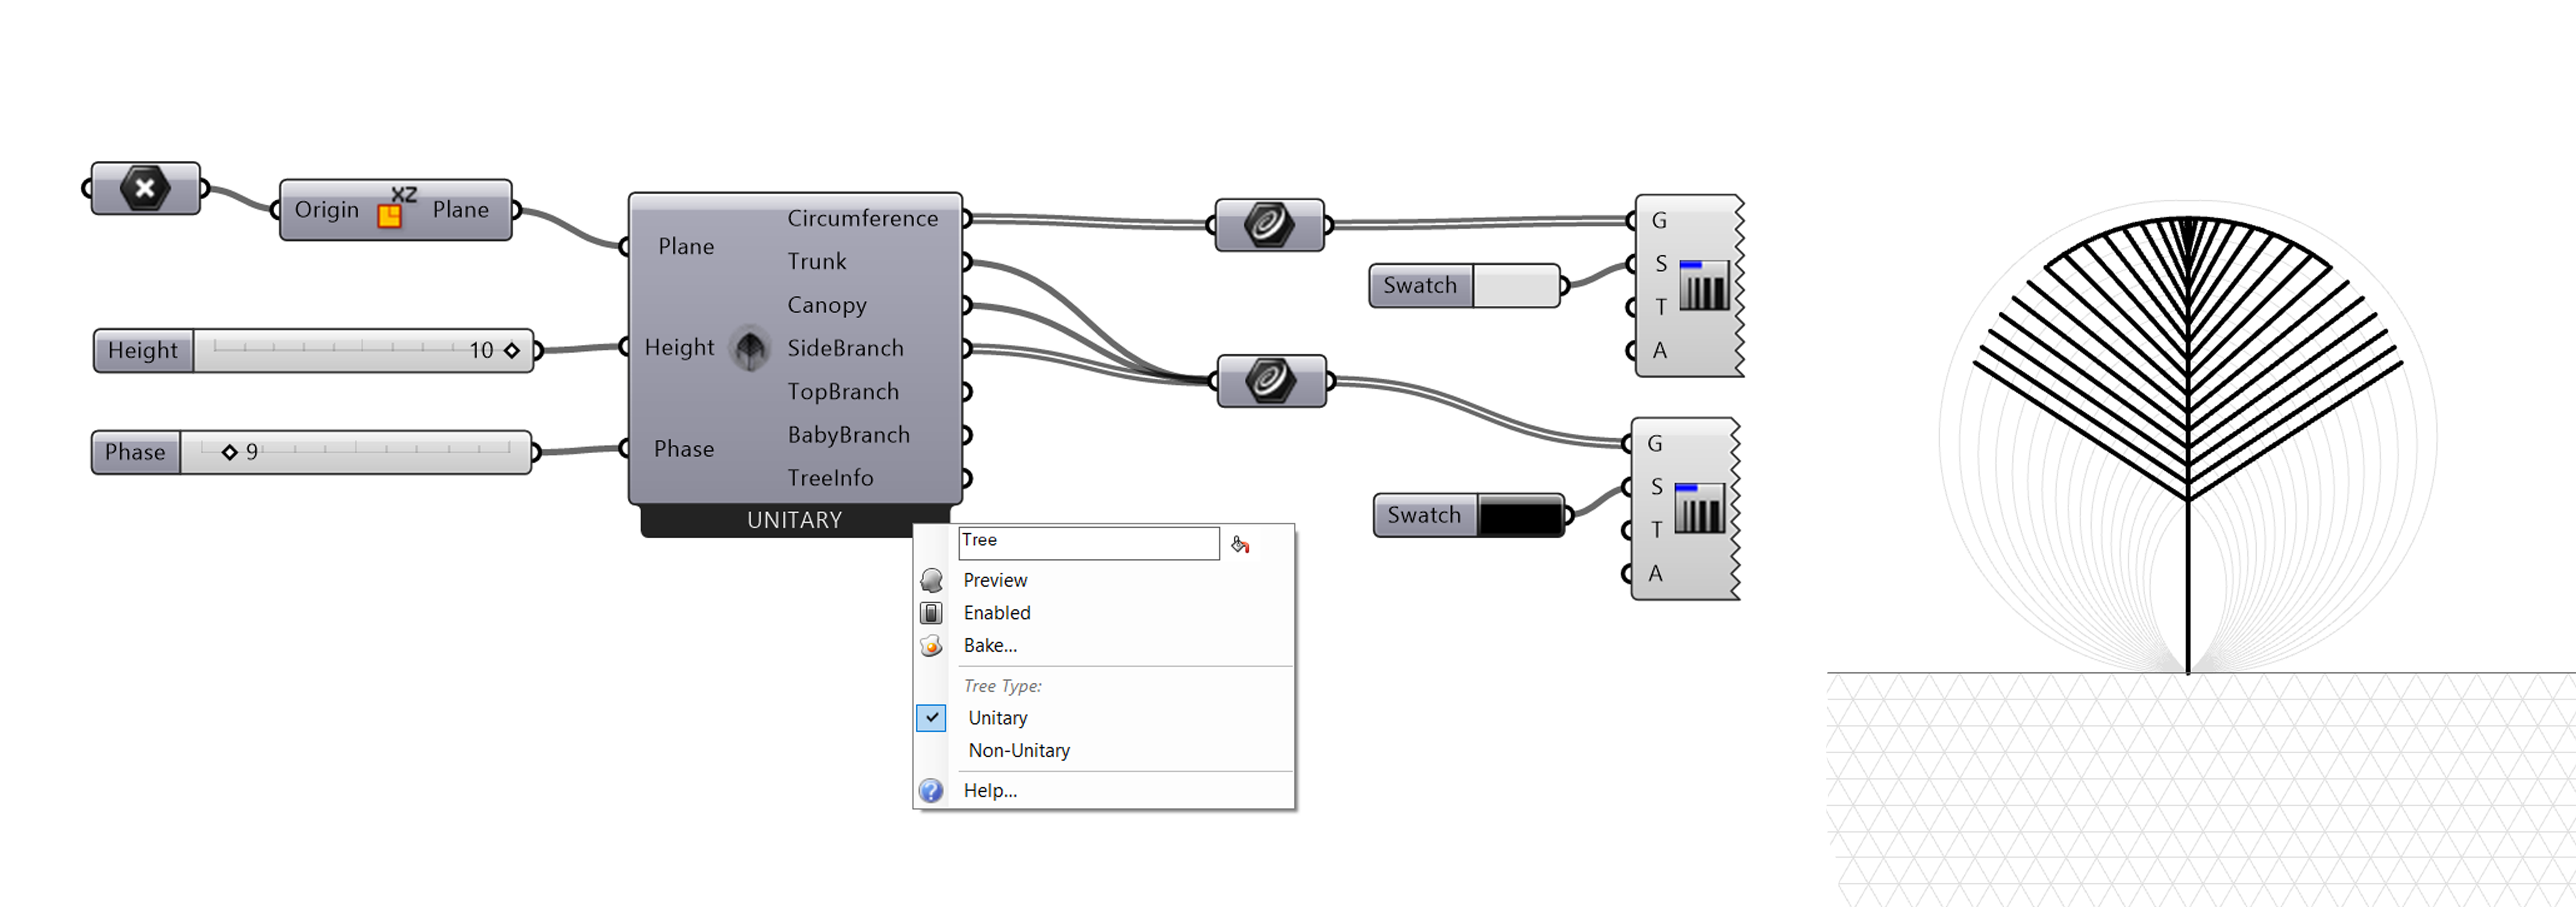The width and height of the screenshot is (2576, 907).
Task: Click the Enabled icon in the context menu
Action: pyautogui.click(x=931, y=613)
